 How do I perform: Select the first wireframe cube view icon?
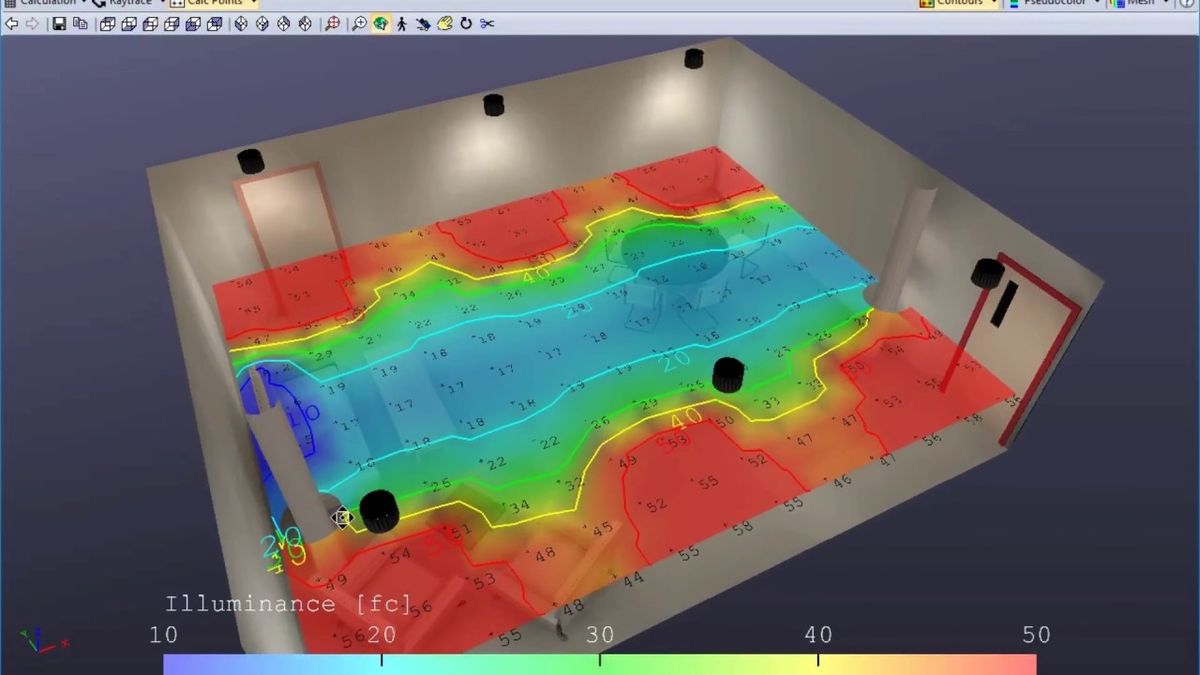point(106,24)
